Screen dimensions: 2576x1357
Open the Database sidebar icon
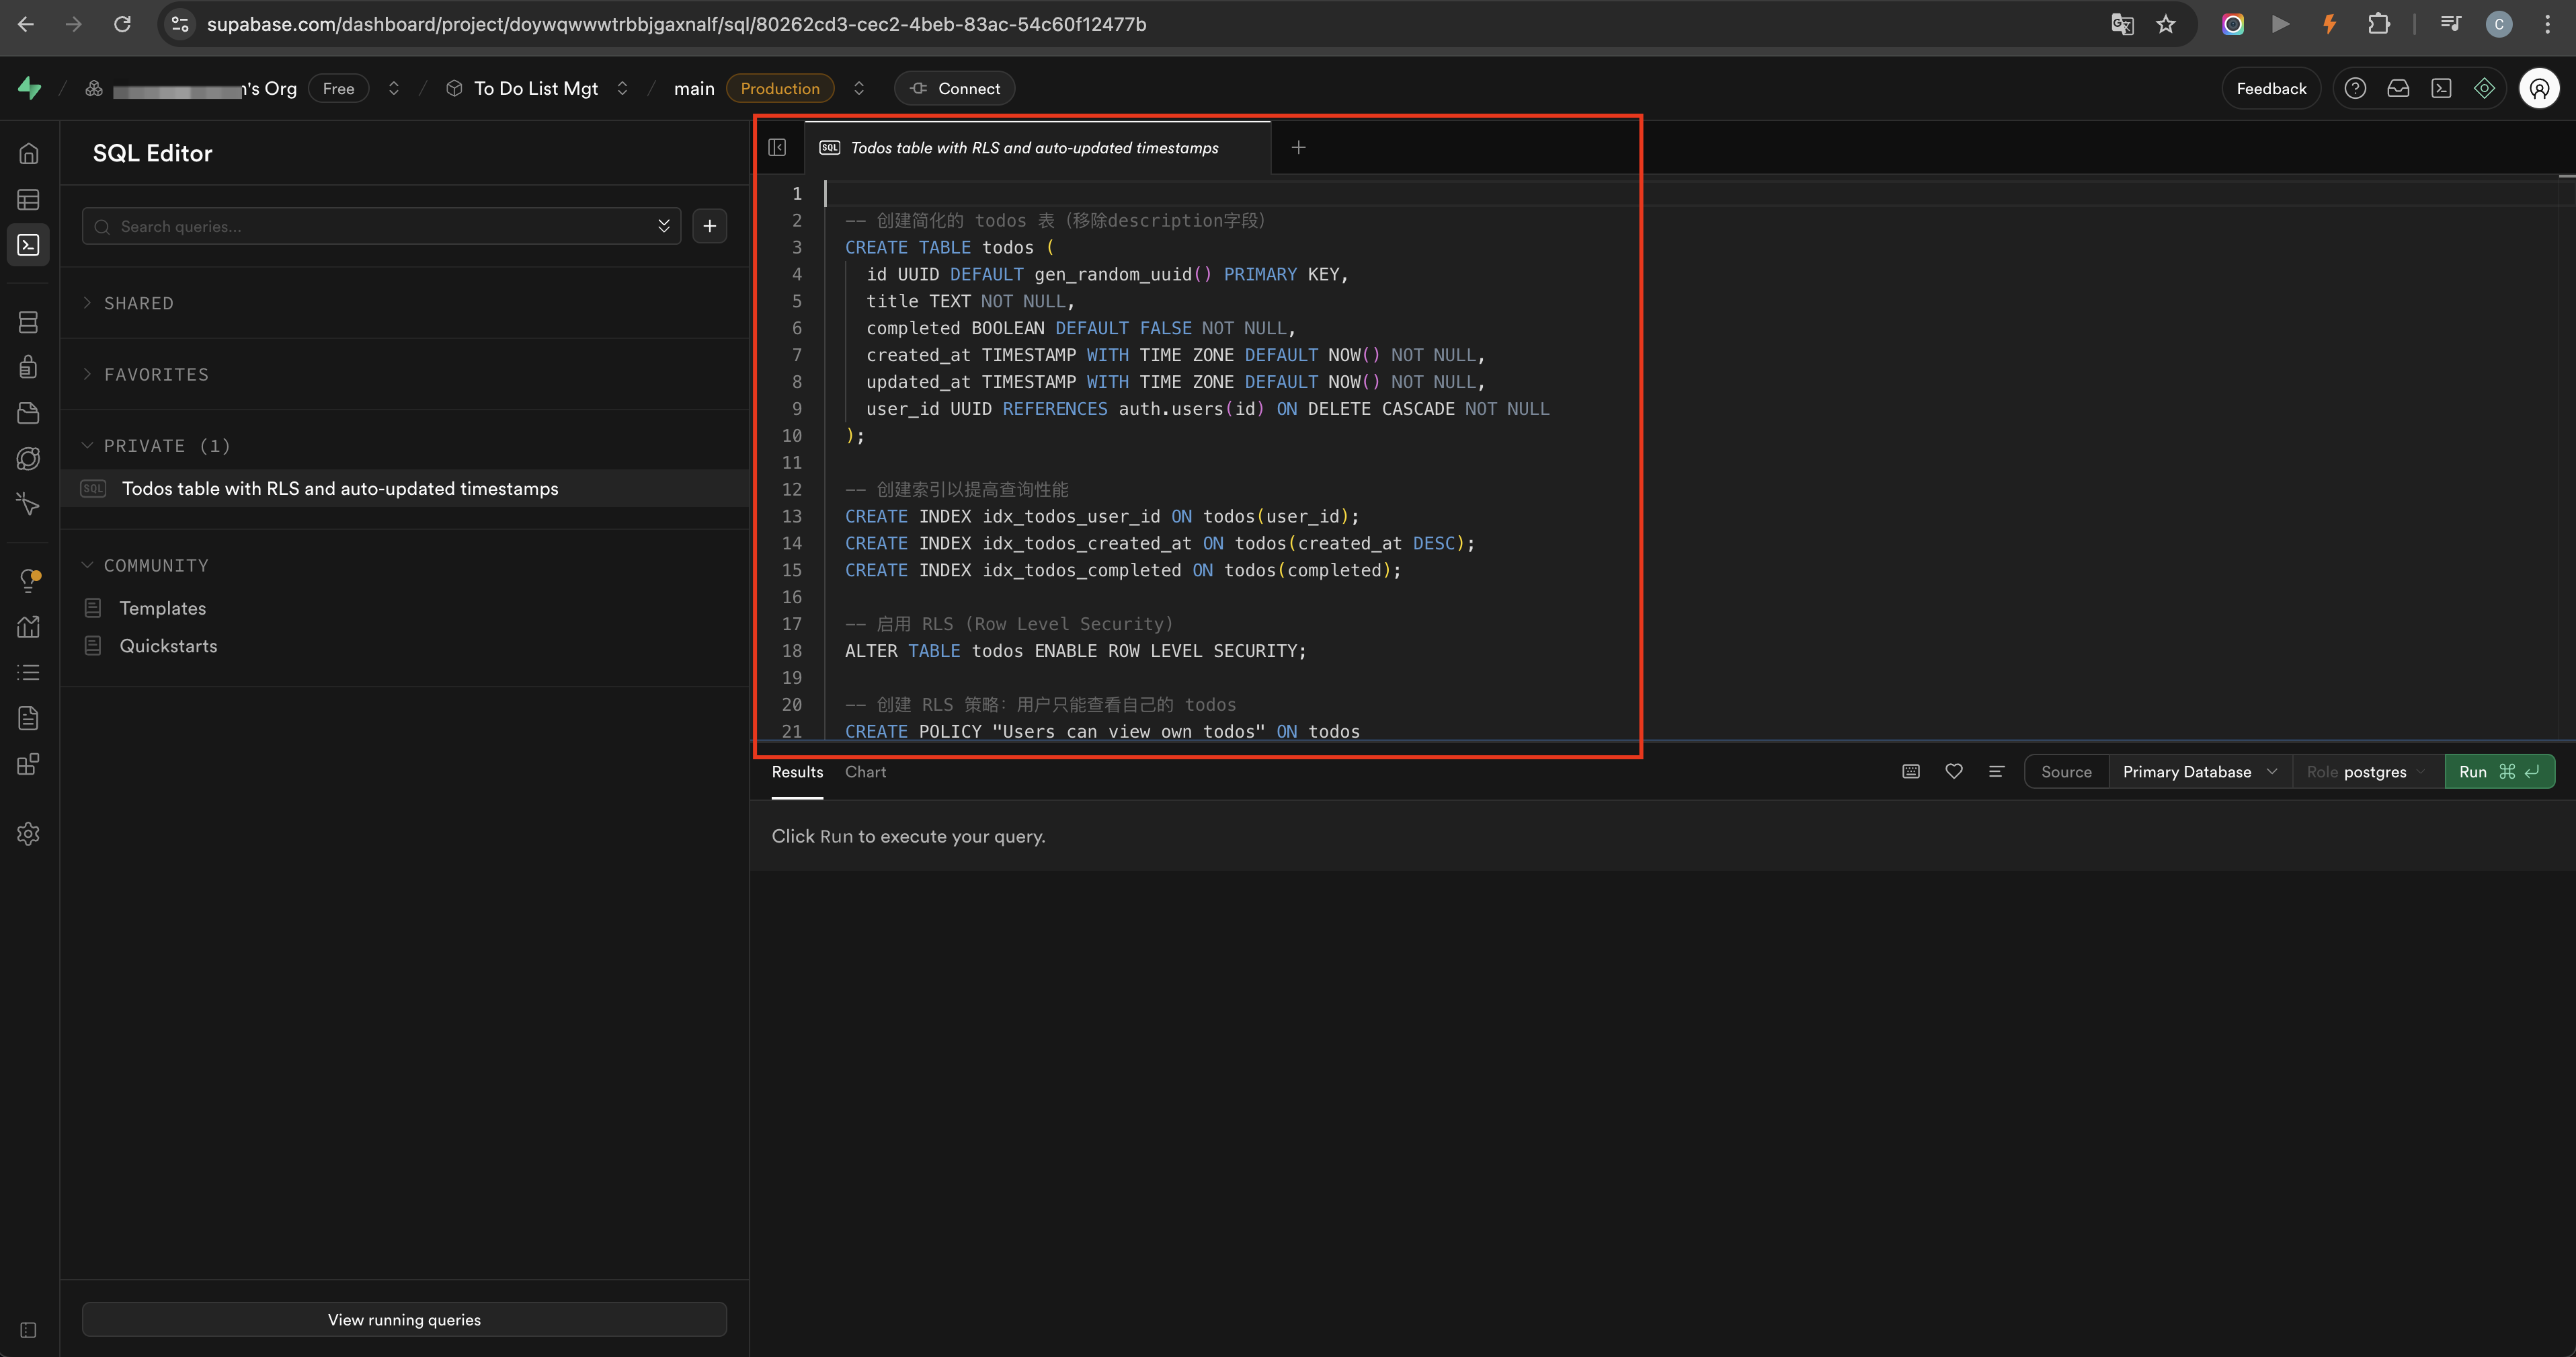pyautogui.click(x=29, y=322)
